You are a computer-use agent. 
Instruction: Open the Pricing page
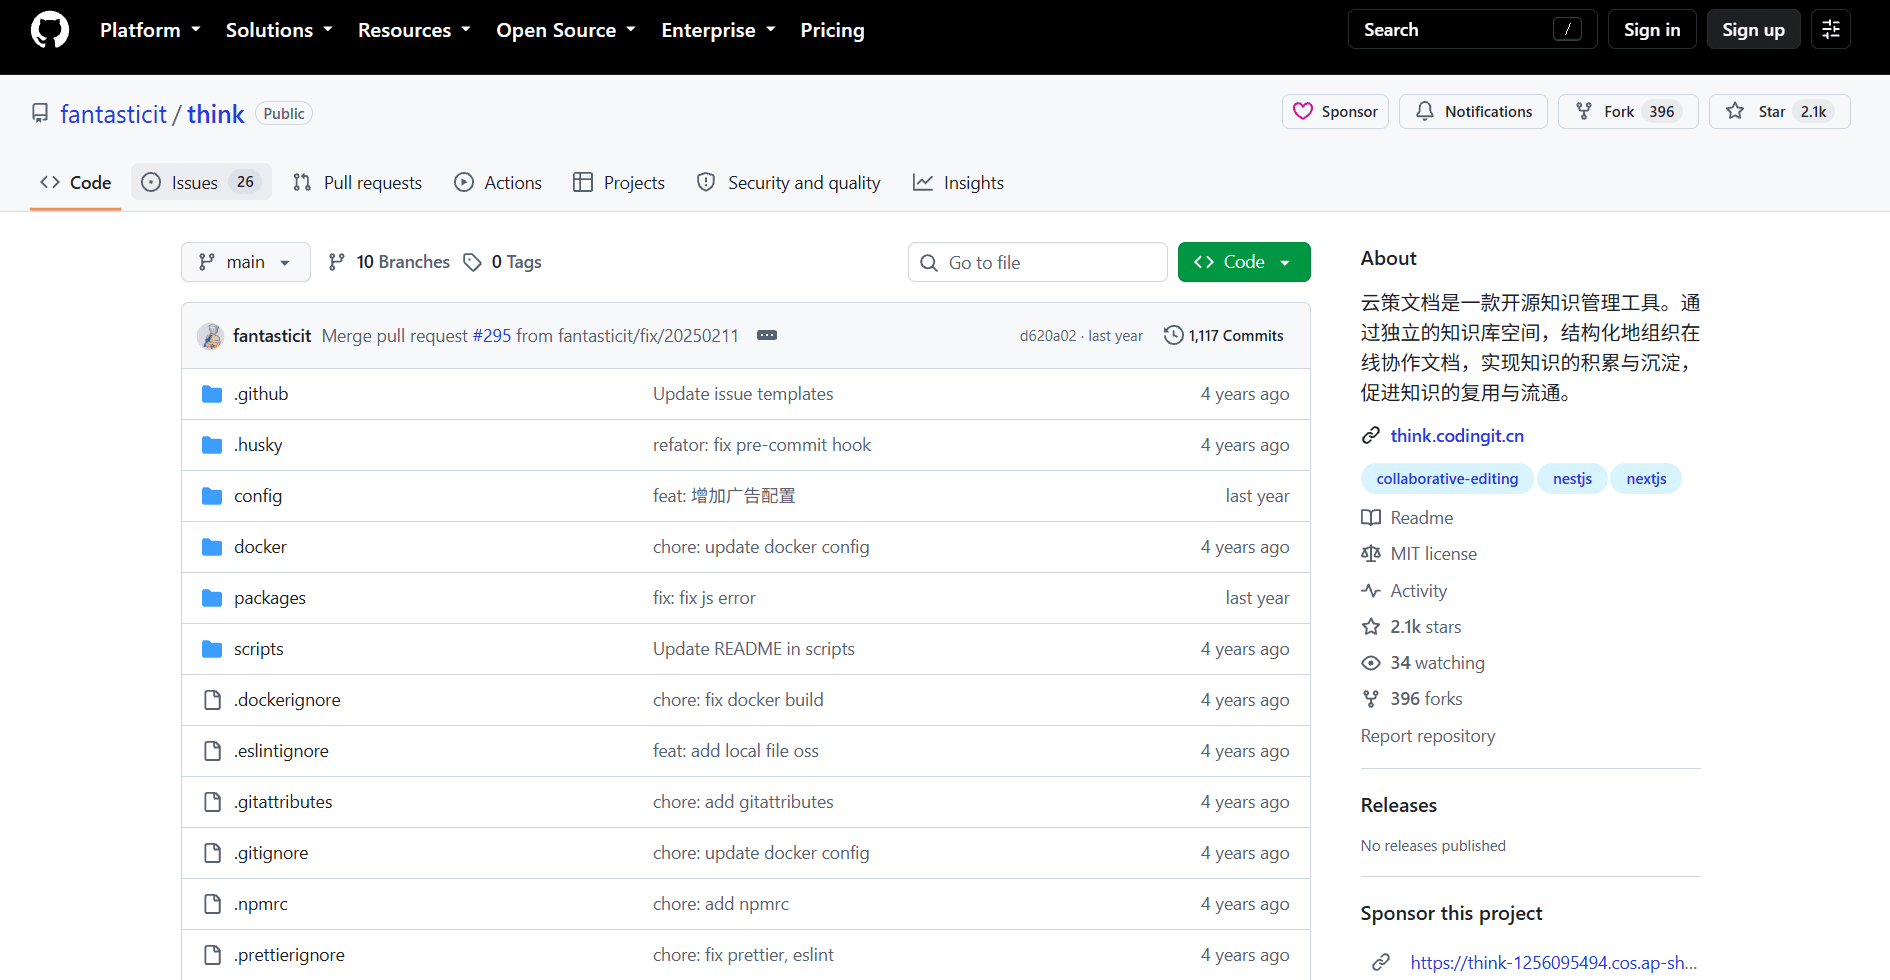coord(832,30)
